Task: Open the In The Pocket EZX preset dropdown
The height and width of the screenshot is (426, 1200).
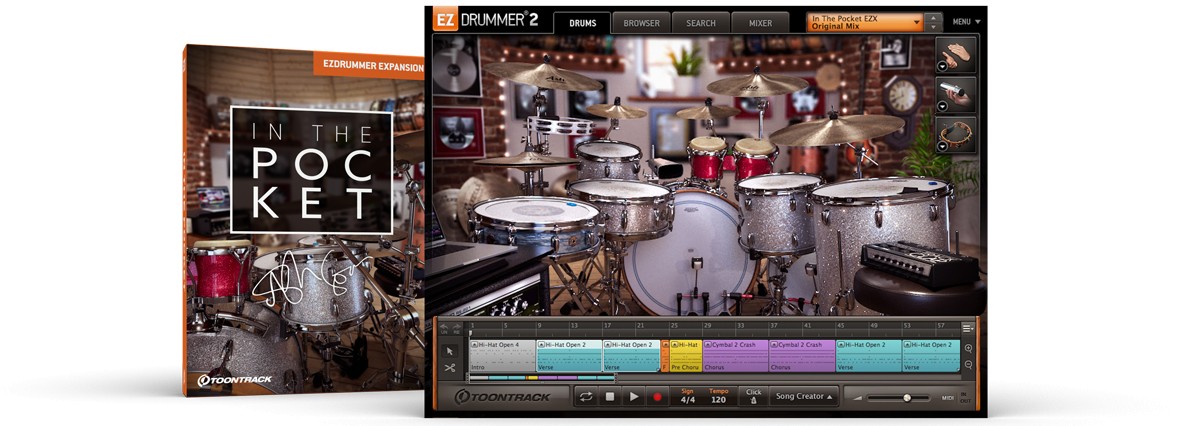Action: [865, 21]
